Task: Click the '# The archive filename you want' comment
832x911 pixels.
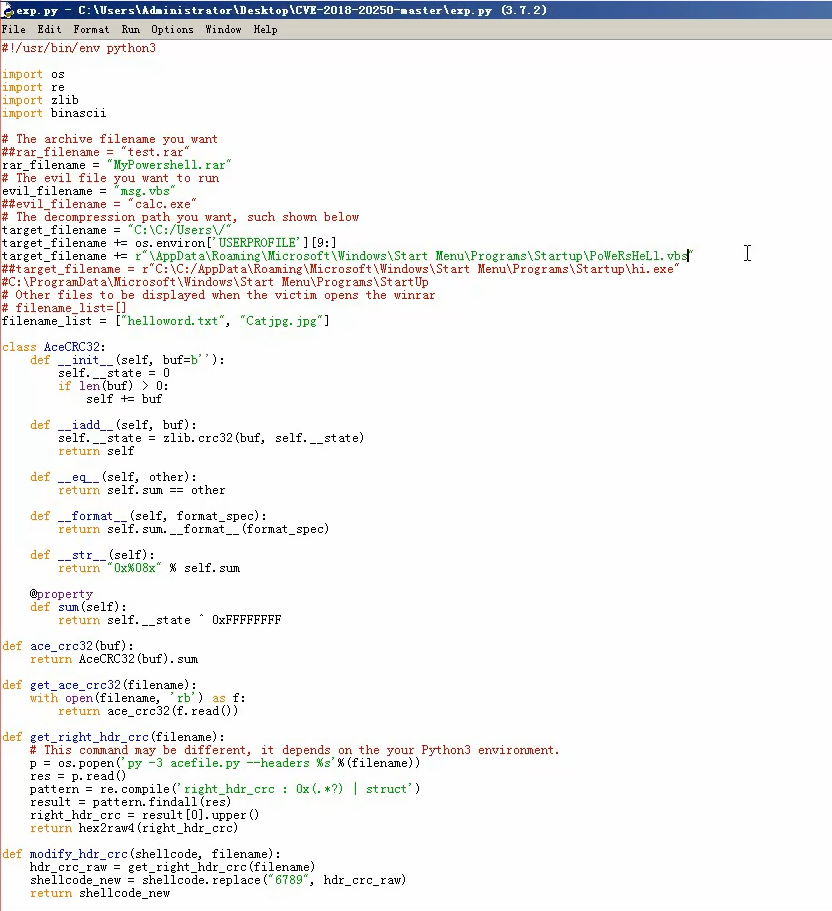Action: 110,139
